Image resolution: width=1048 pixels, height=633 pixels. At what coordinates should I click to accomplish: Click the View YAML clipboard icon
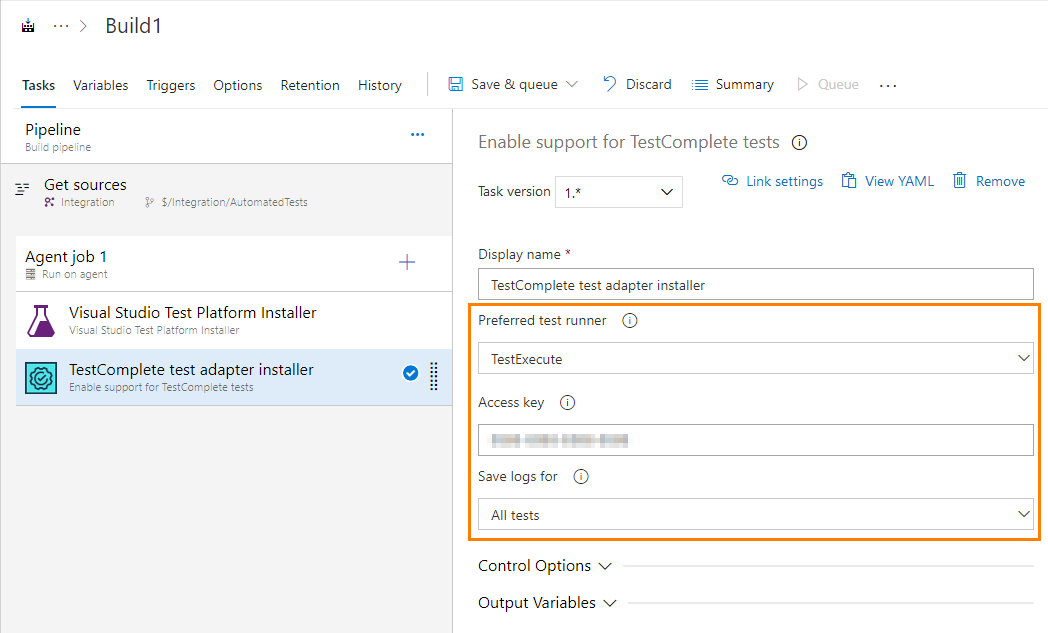click(x=849, y=180)
